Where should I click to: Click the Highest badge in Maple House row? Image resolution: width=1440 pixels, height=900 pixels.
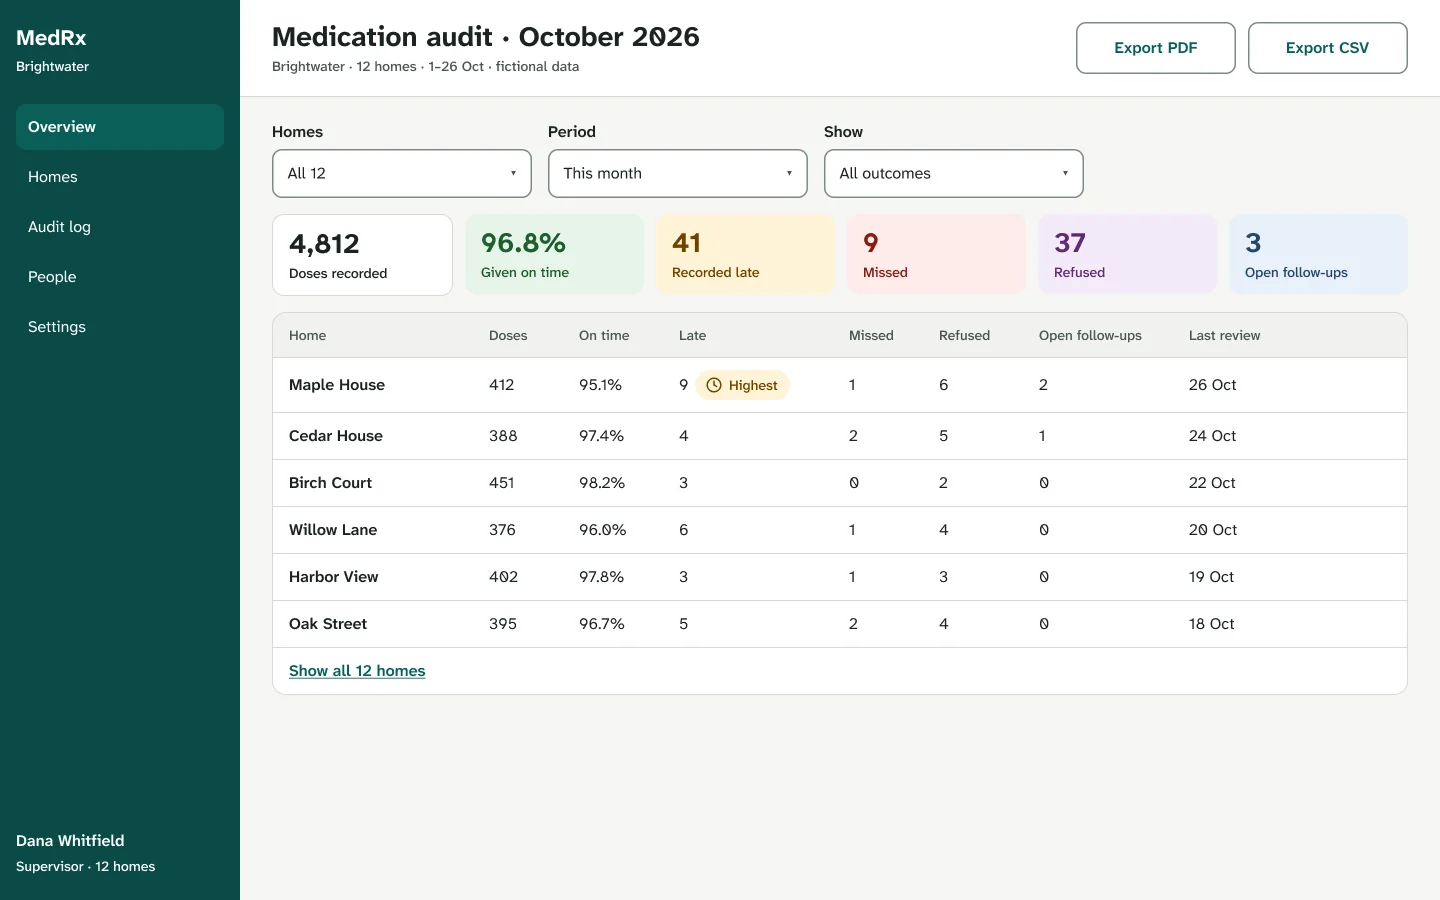742,385
